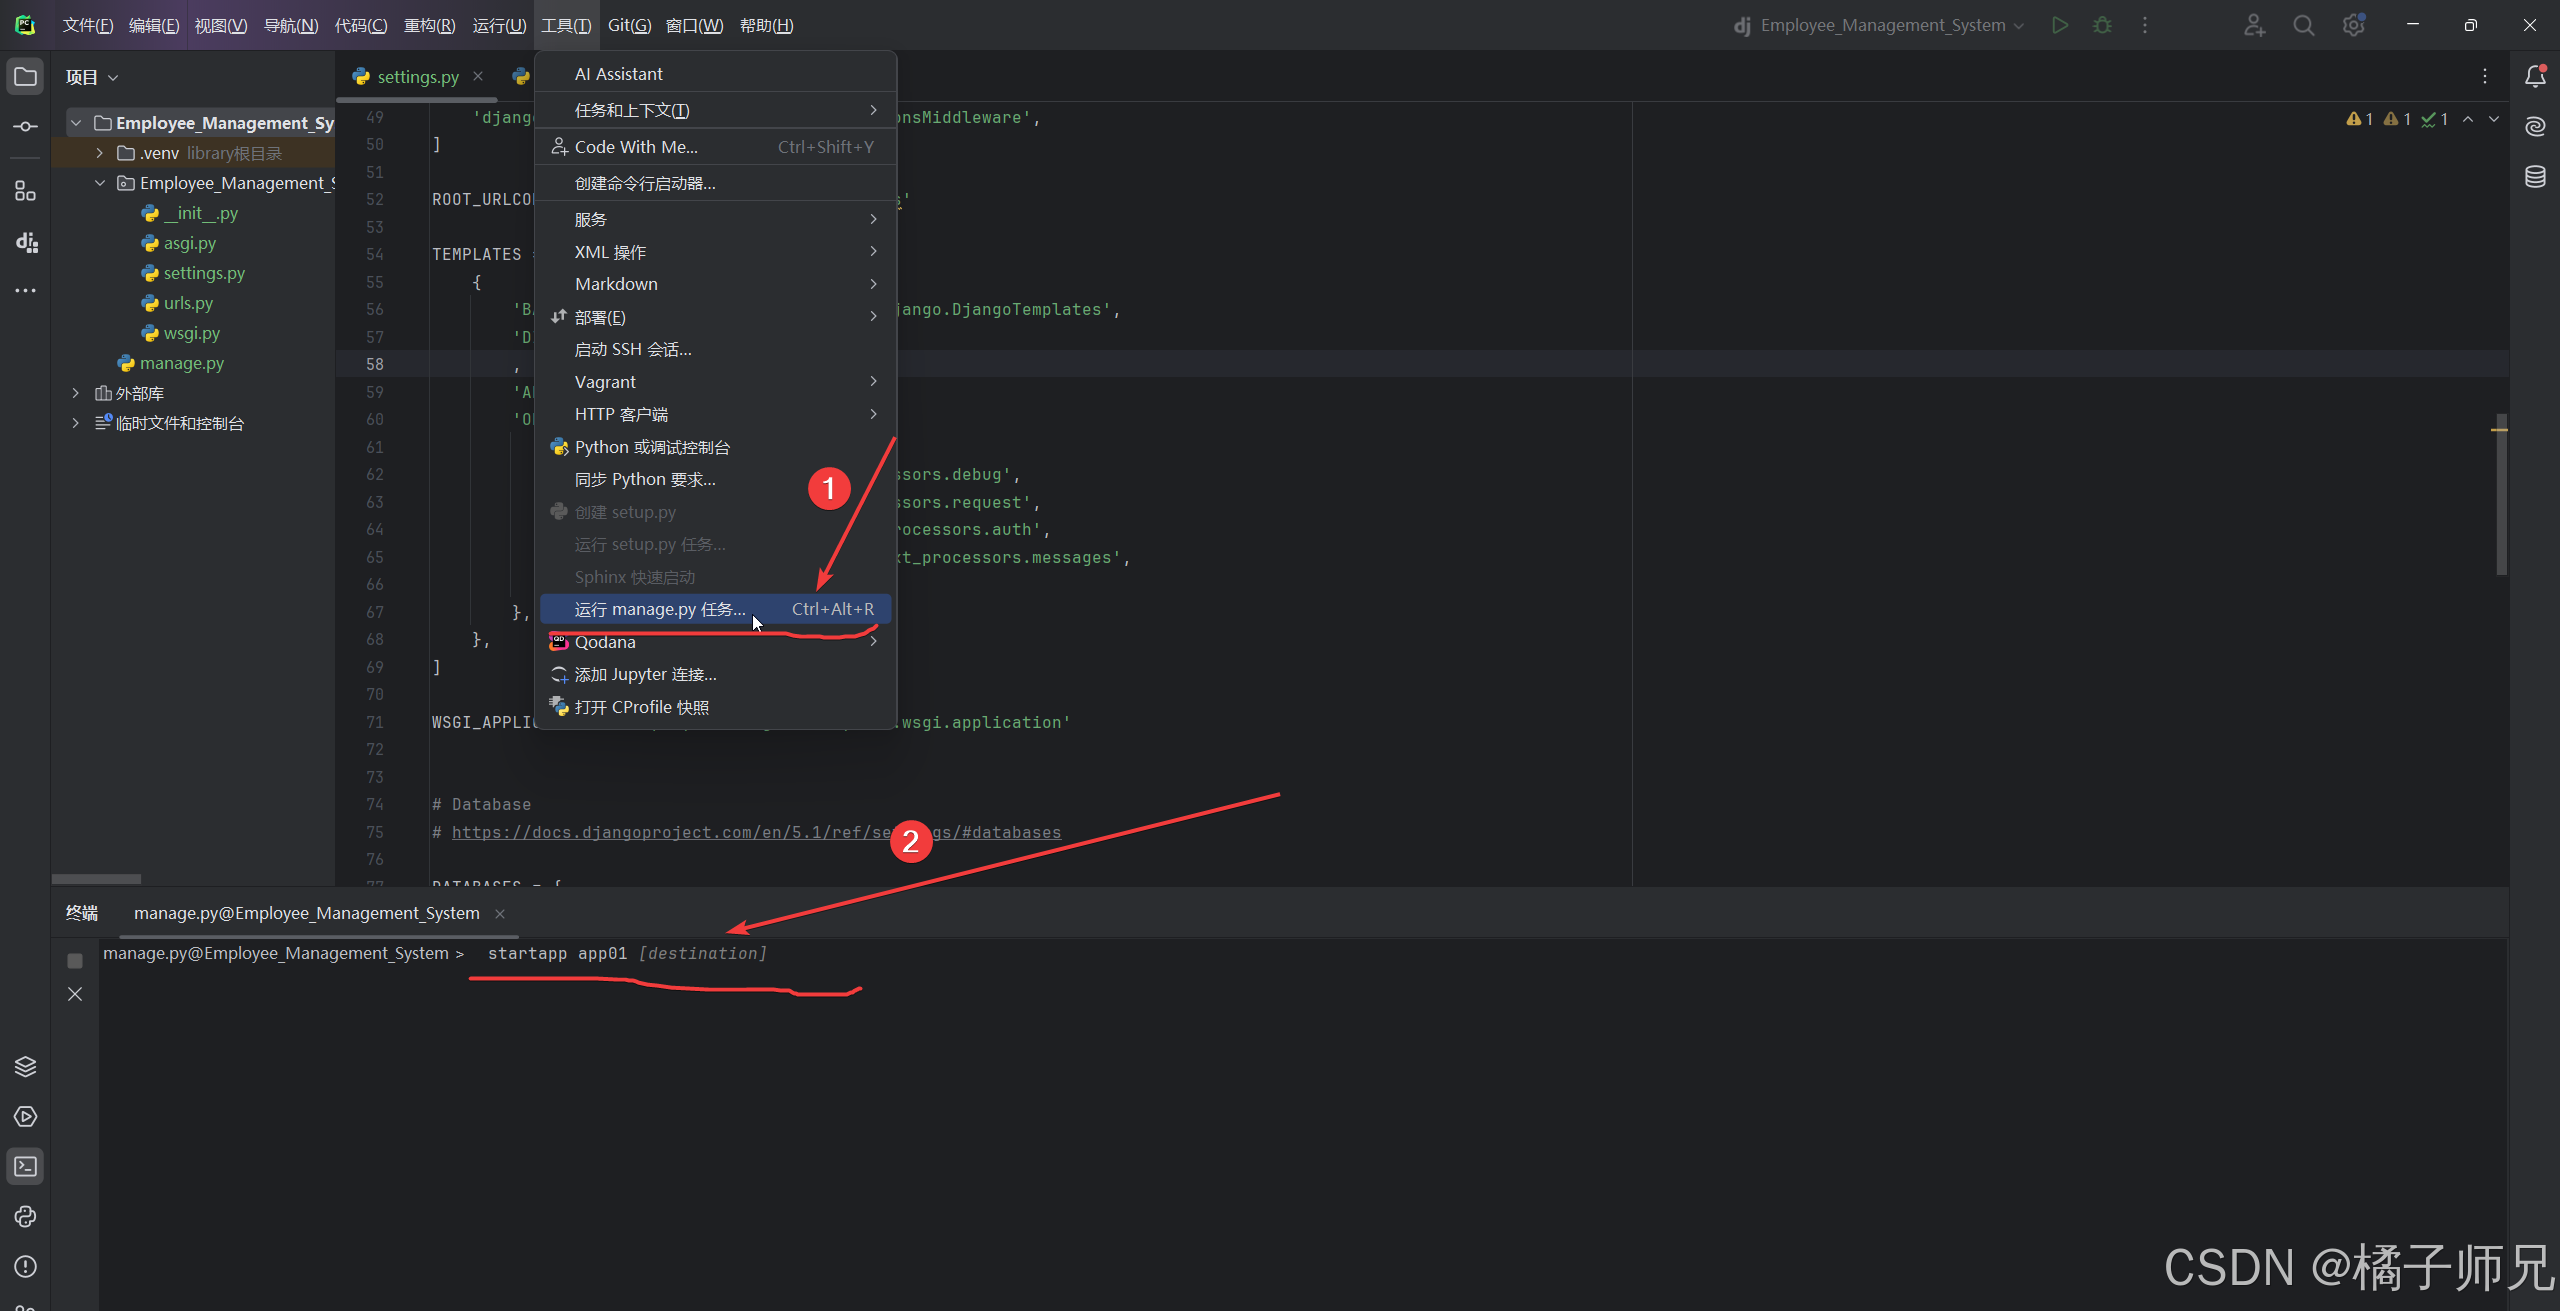
Task: Expand the 临时文件和控制台 node
Action: tap(76, 423)
